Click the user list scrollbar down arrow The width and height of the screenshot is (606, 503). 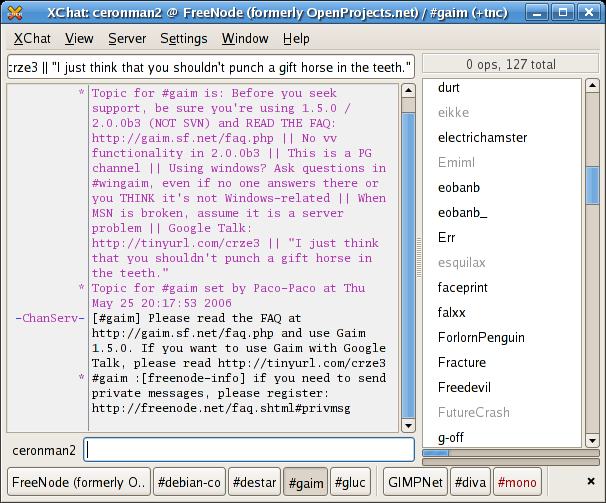click(x=592, y=440)
